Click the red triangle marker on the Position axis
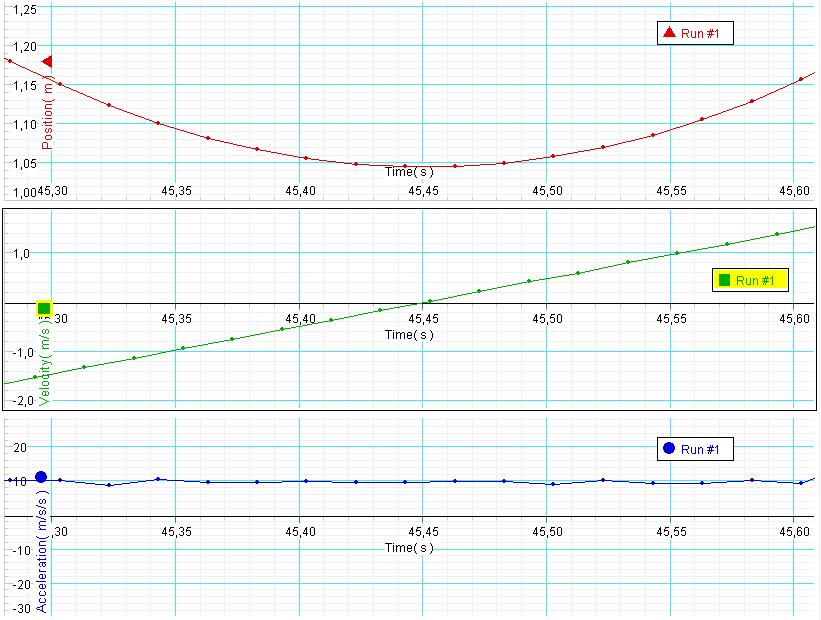The width and height of the screenshot is (821, 620). click(46, 62)
